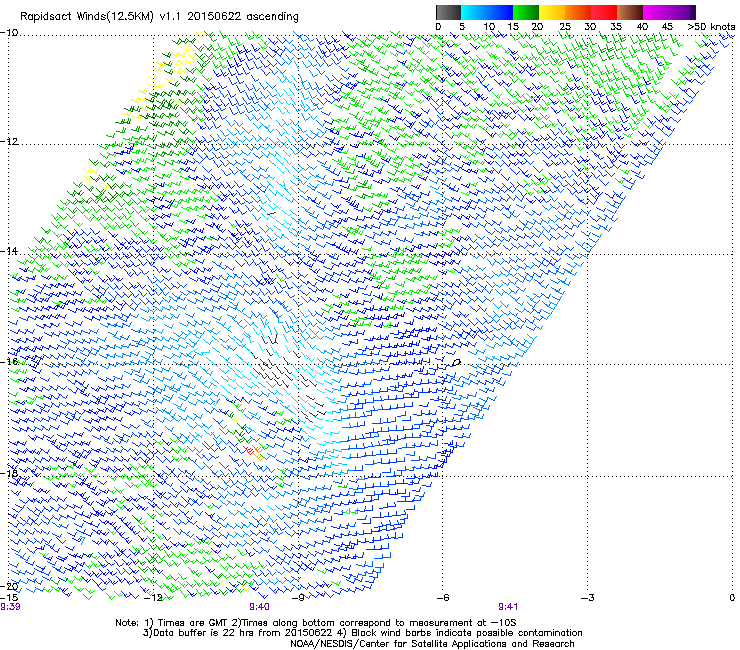Click the '25' legend scale label
Image resolution: width=740 pixels, height=650 pixels.
pos(565,27)
